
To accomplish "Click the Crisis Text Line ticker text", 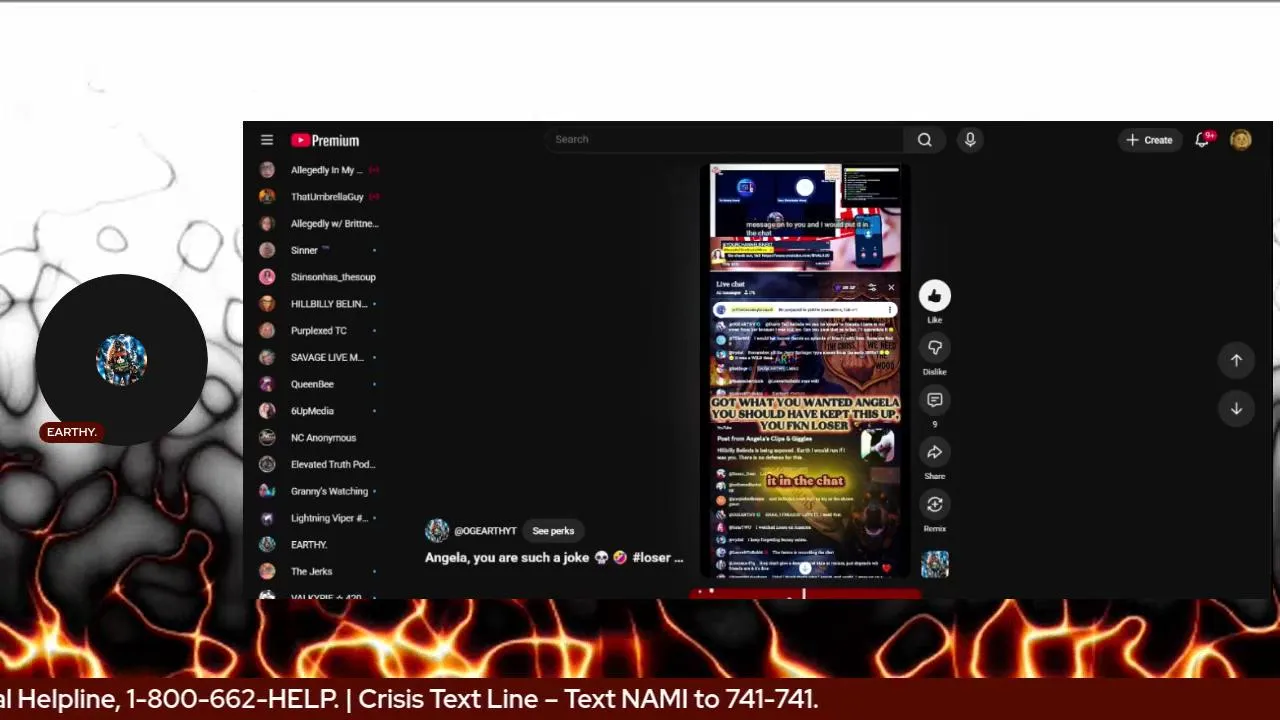I will tap(588, 699).
